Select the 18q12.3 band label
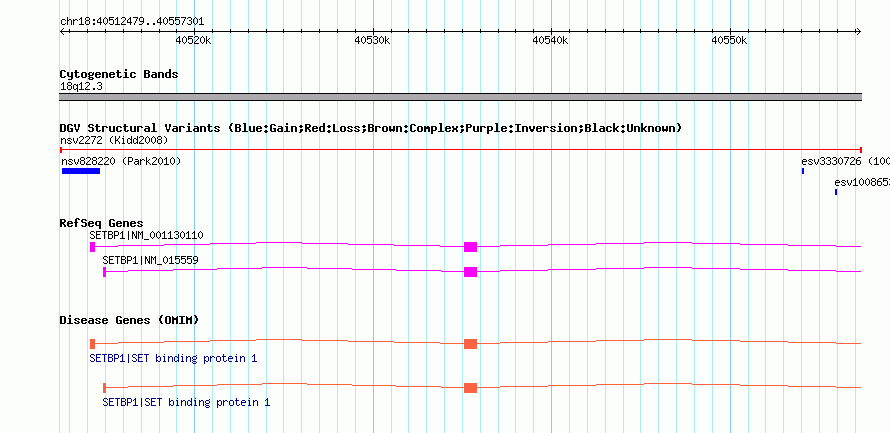Screen dimensions: 890x433 (81, 87)
